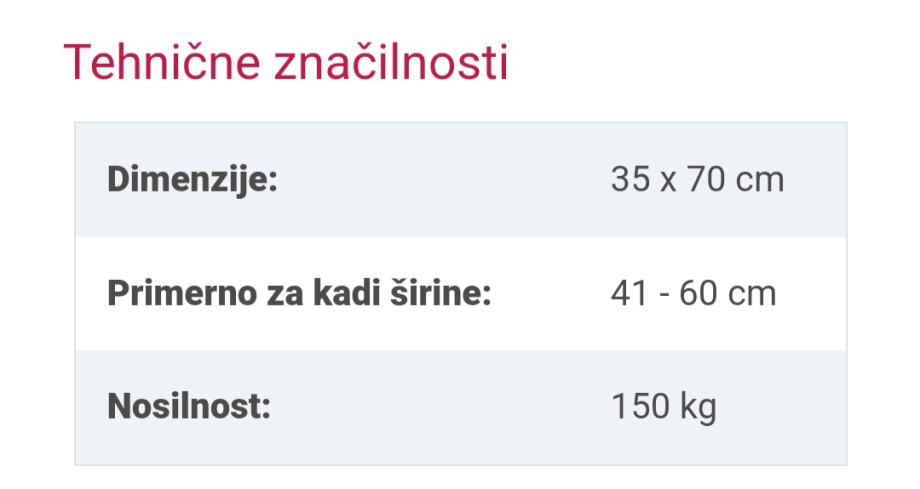Click the kg unit text
Viewport: 920px width, 489px height.
tap(699, 409)
